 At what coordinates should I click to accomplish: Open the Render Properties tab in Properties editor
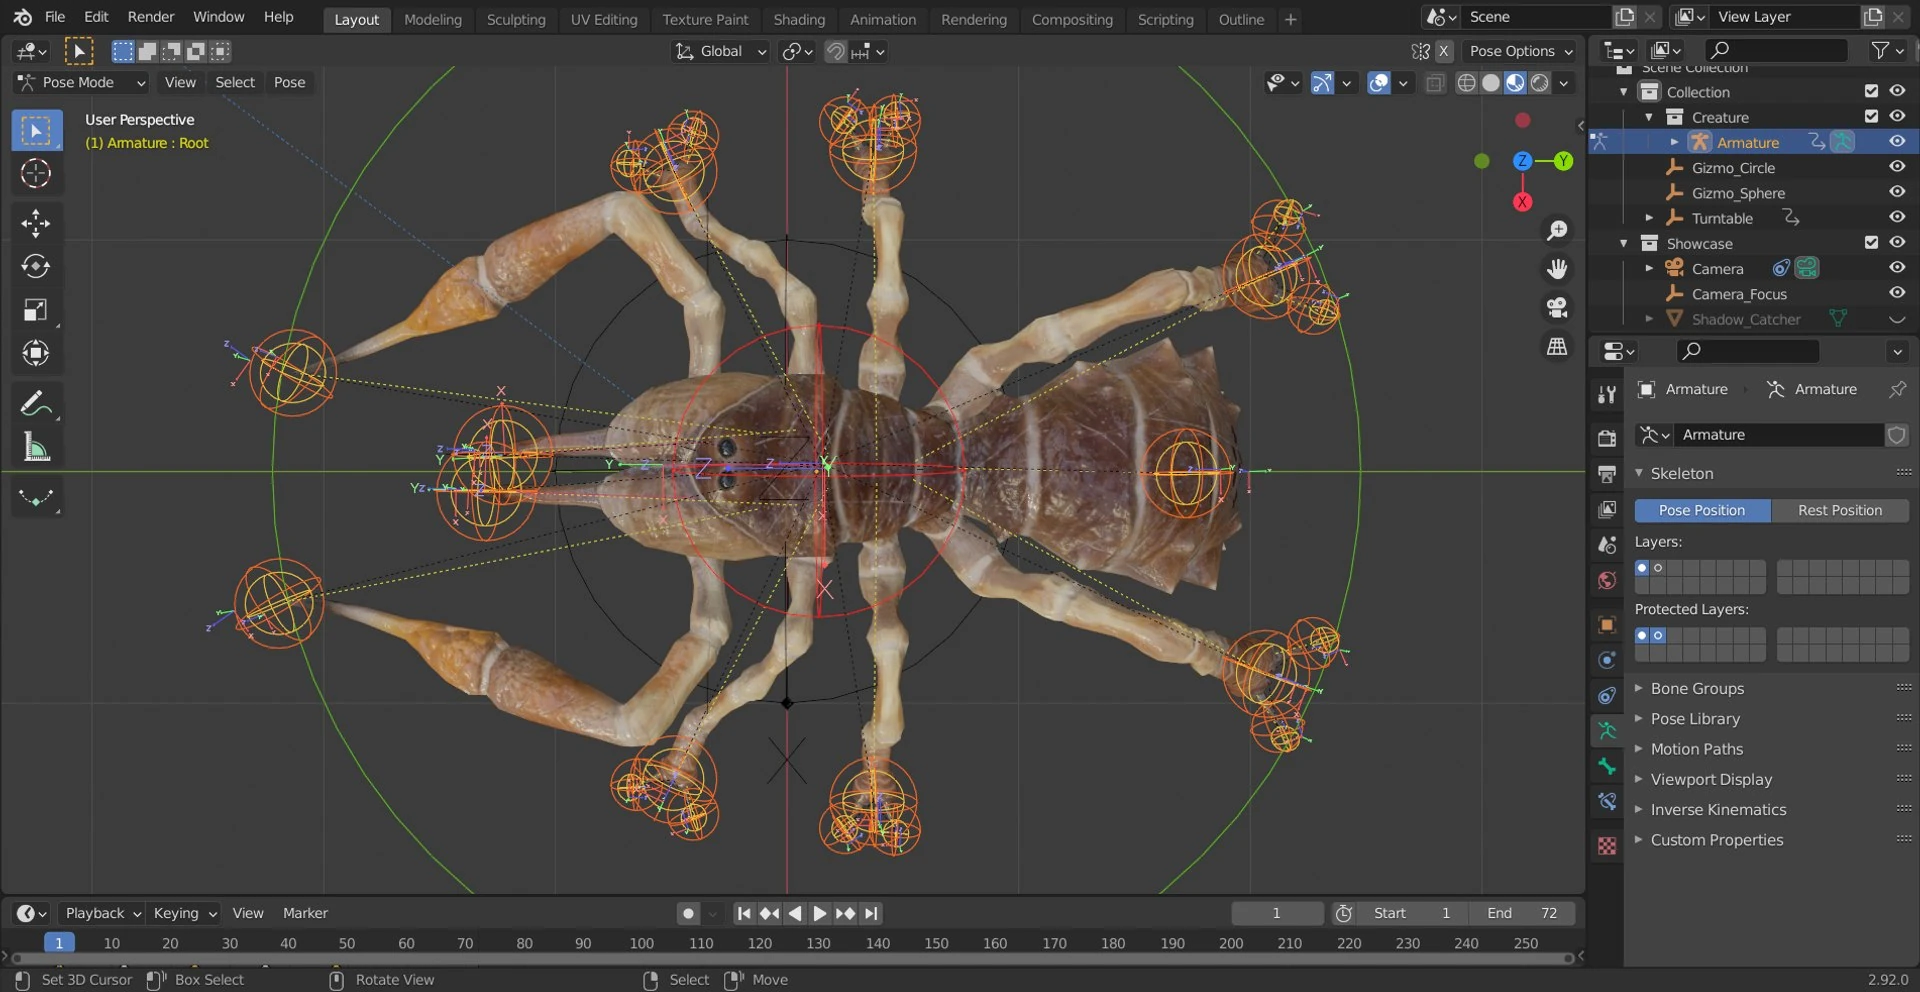(1607, 437)
